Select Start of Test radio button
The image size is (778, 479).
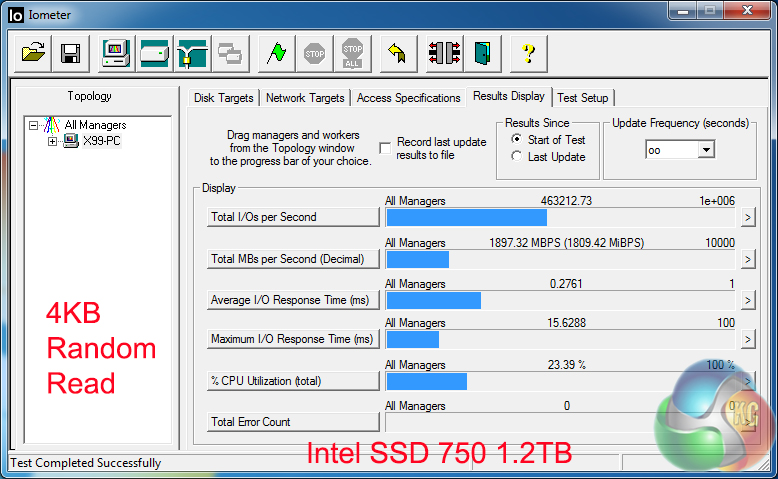pyautogui.click(x=517, y=139)
